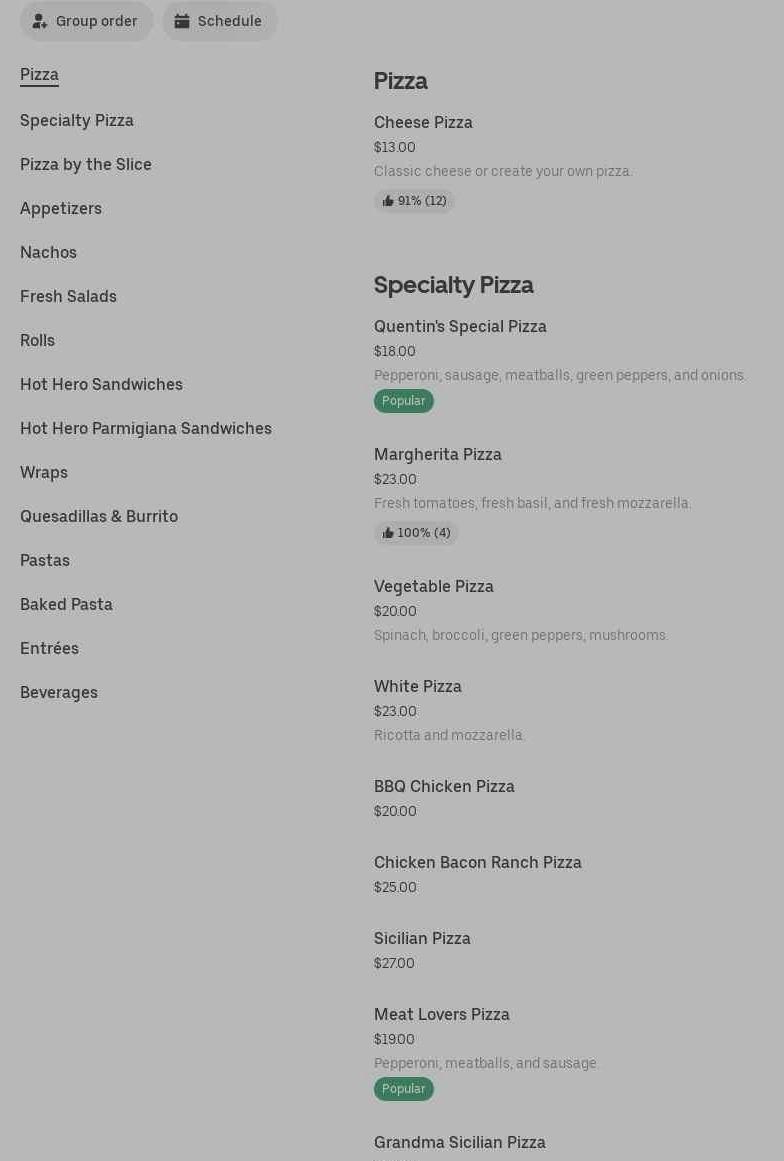Click the Group order person icon
The height and width of the screenshot is (1161, 784).
click(x=40, y=21)
